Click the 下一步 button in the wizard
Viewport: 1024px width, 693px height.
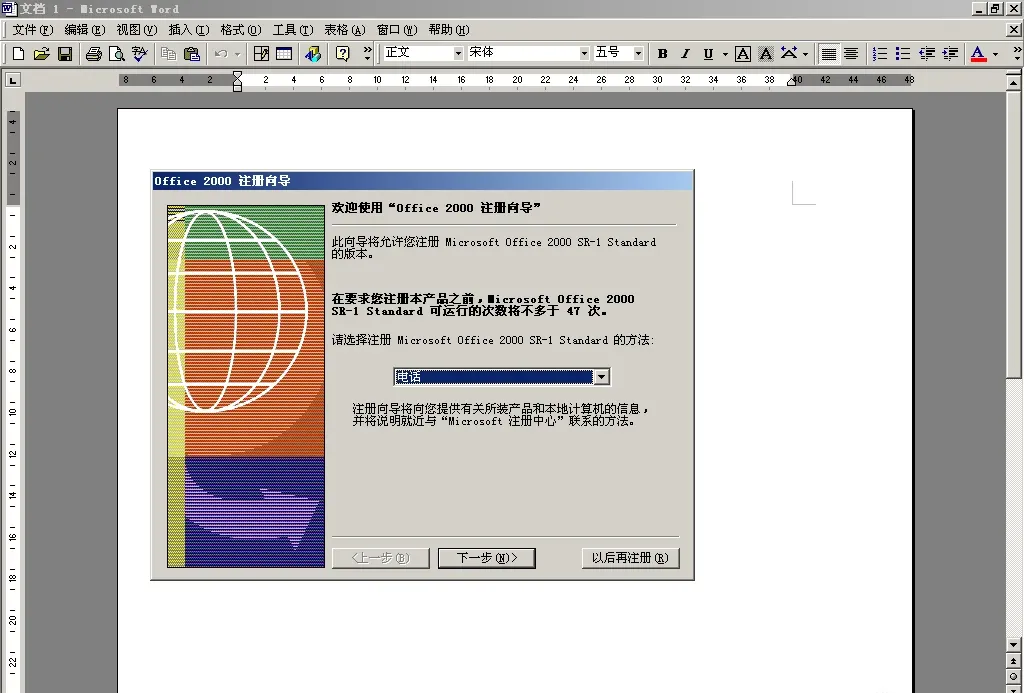click(x=487, y=558)
